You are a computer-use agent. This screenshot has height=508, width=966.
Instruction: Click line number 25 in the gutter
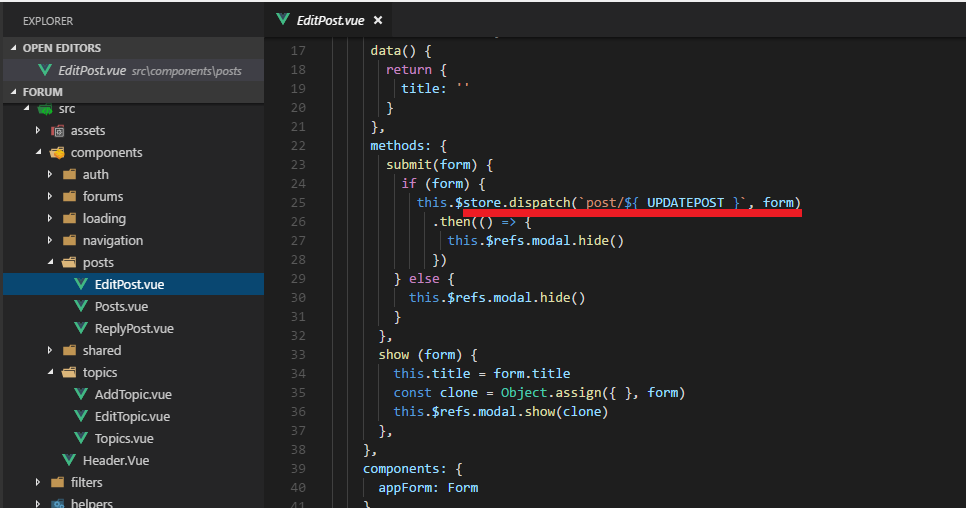(x=298, y=203)
